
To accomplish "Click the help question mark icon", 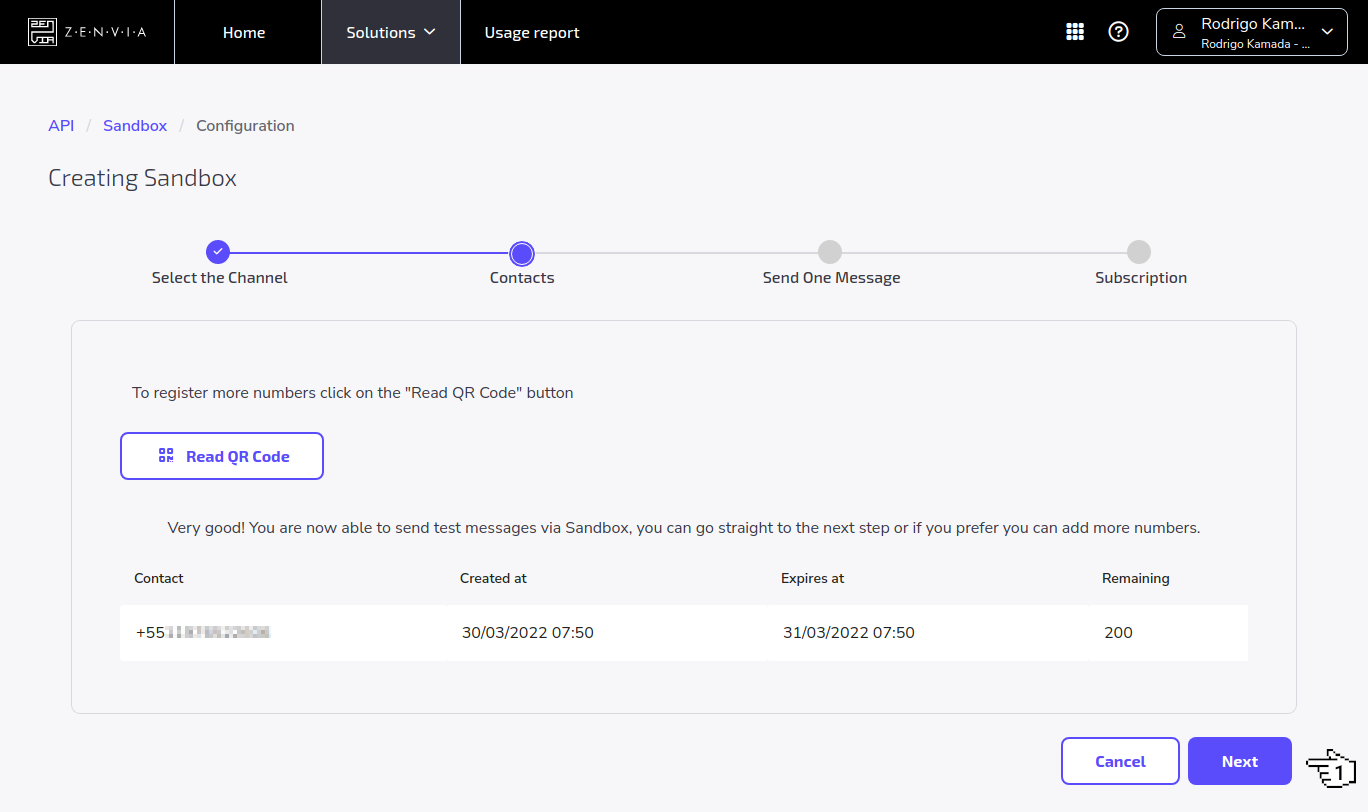I will click(x=1118, y=31).
